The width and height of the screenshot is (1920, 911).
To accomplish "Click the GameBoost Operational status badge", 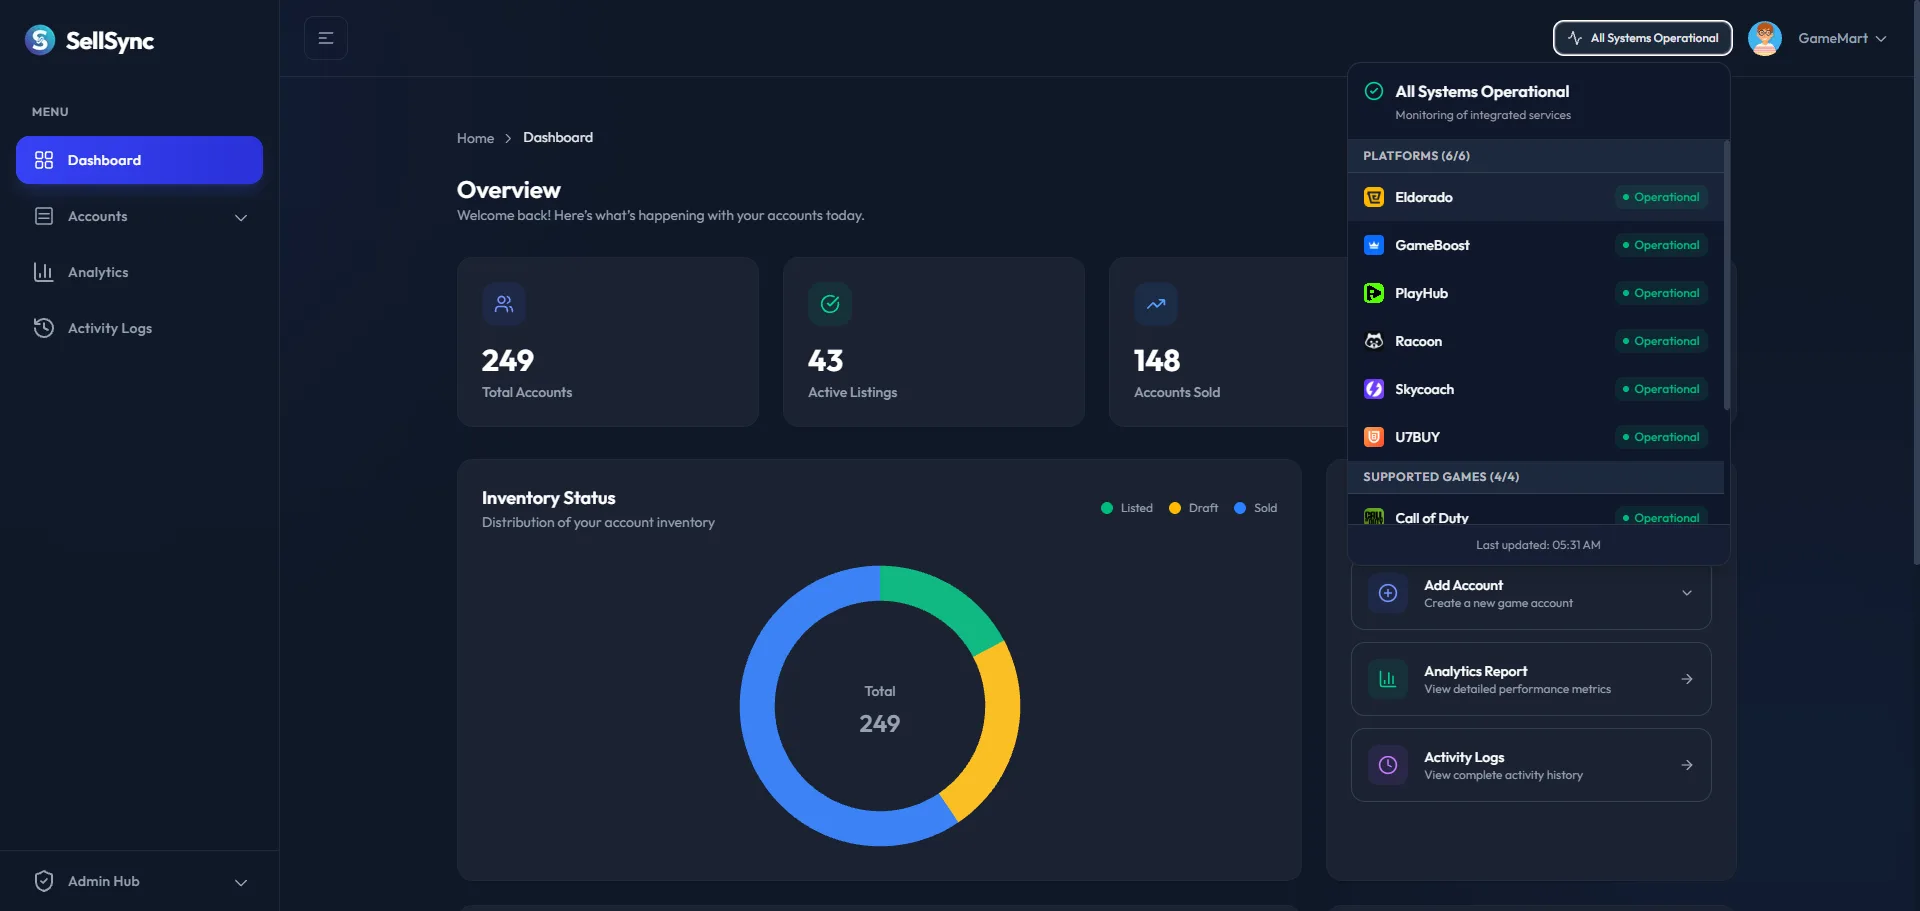I will 1661,245.
